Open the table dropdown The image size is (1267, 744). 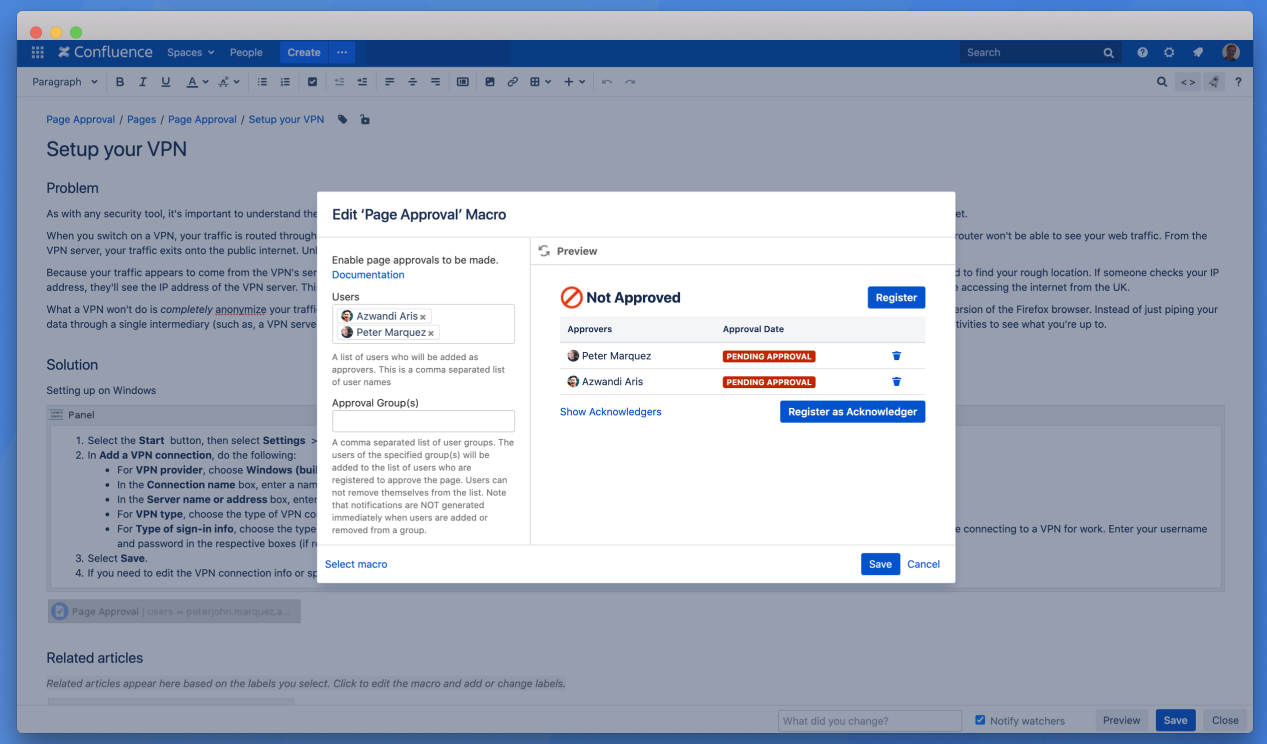pos(540,82)
